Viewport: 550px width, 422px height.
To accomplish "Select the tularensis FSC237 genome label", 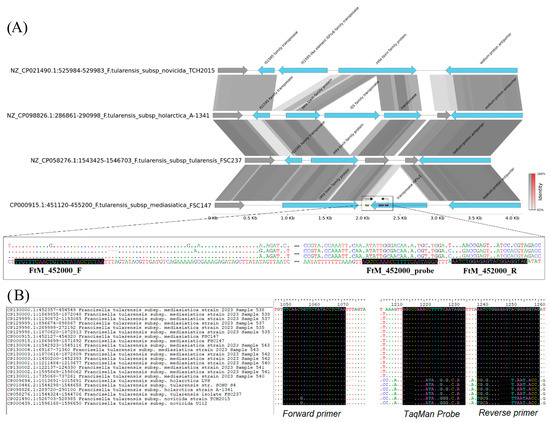I will pyautogui.click(x=136, y=160).
